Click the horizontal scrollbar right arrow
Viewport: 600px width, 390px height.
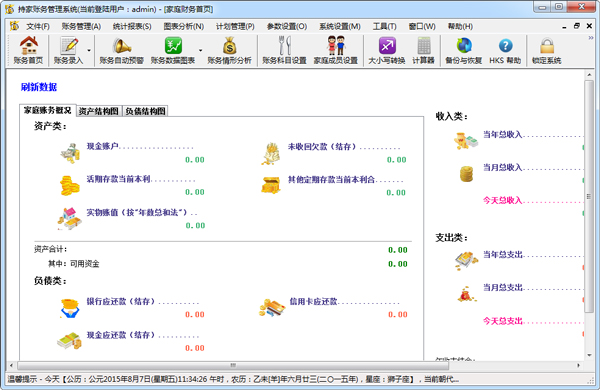tap(578, 366)
